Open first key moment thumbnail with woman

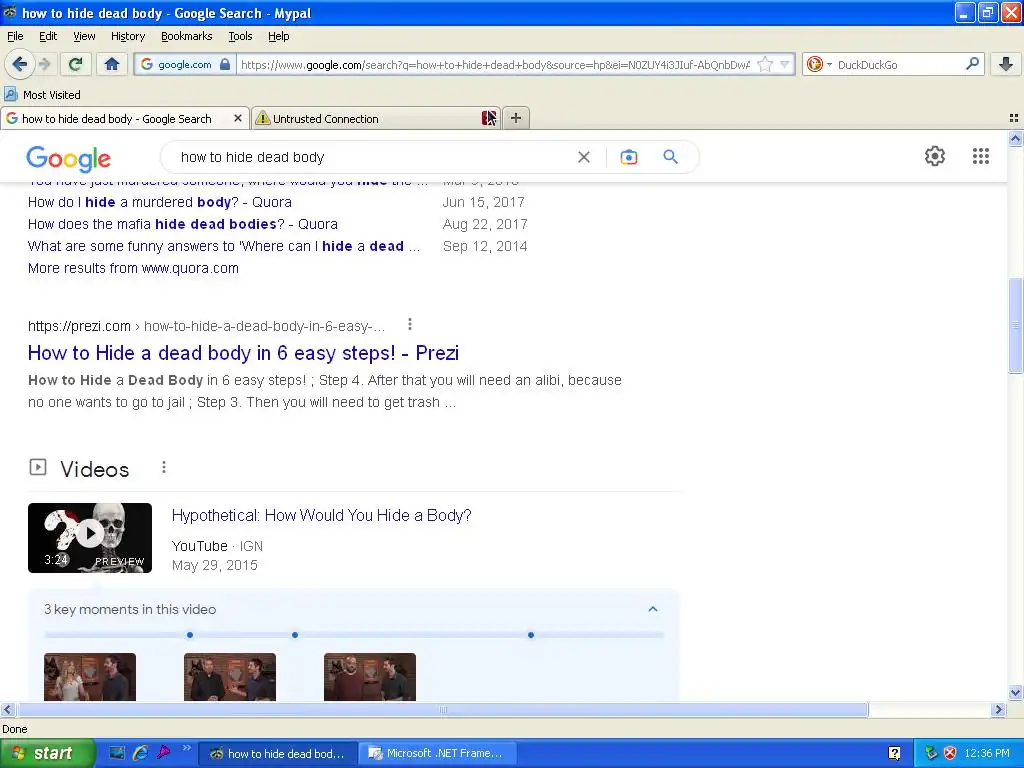click(x=89, y=677)
